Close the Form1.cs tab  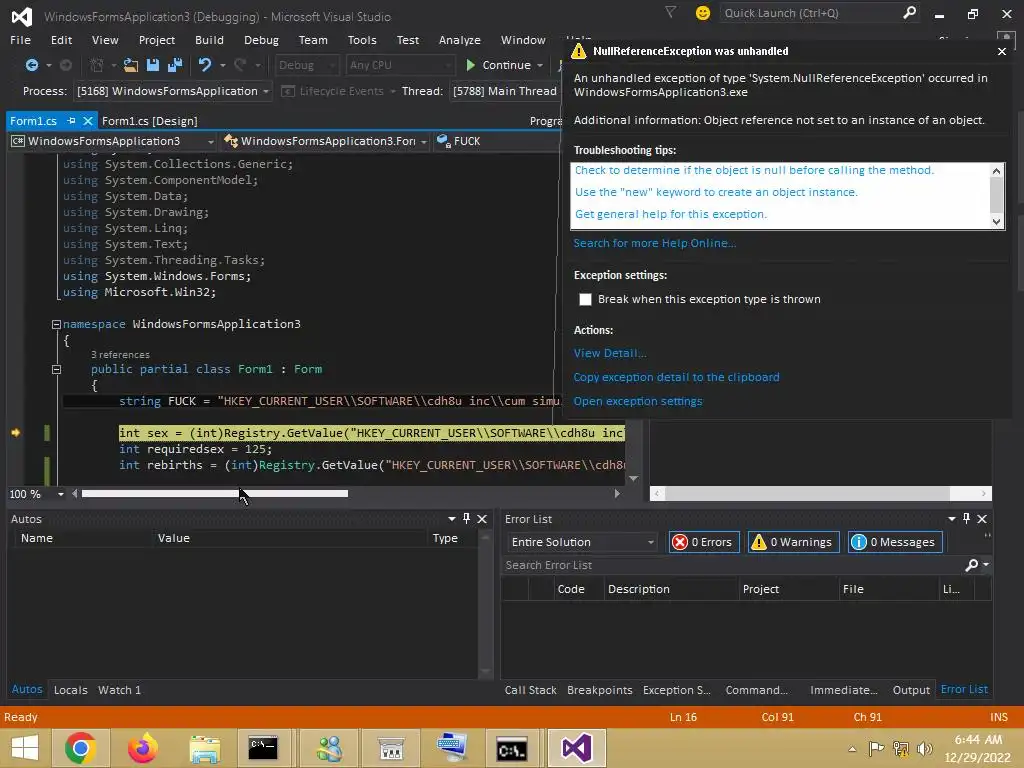[x=88, y=121]
